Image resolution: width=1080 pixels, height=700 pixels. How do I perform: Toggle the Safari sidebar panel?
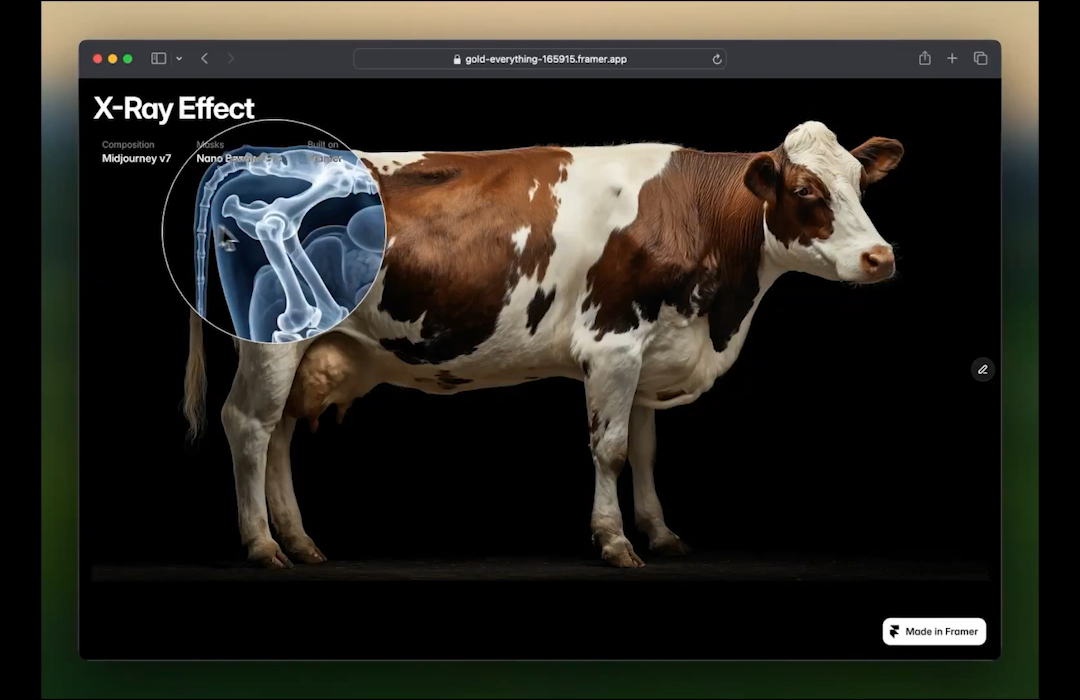(x=158, y=59)
